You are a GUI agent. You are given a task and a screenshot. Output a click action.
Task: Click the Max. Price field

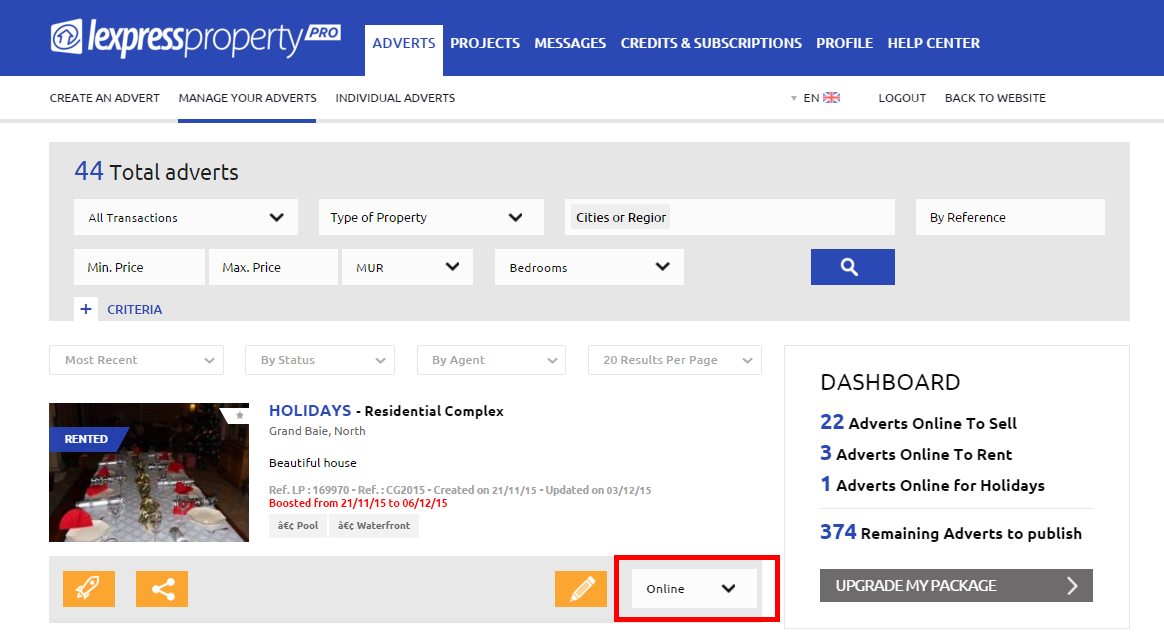(273, 267)
